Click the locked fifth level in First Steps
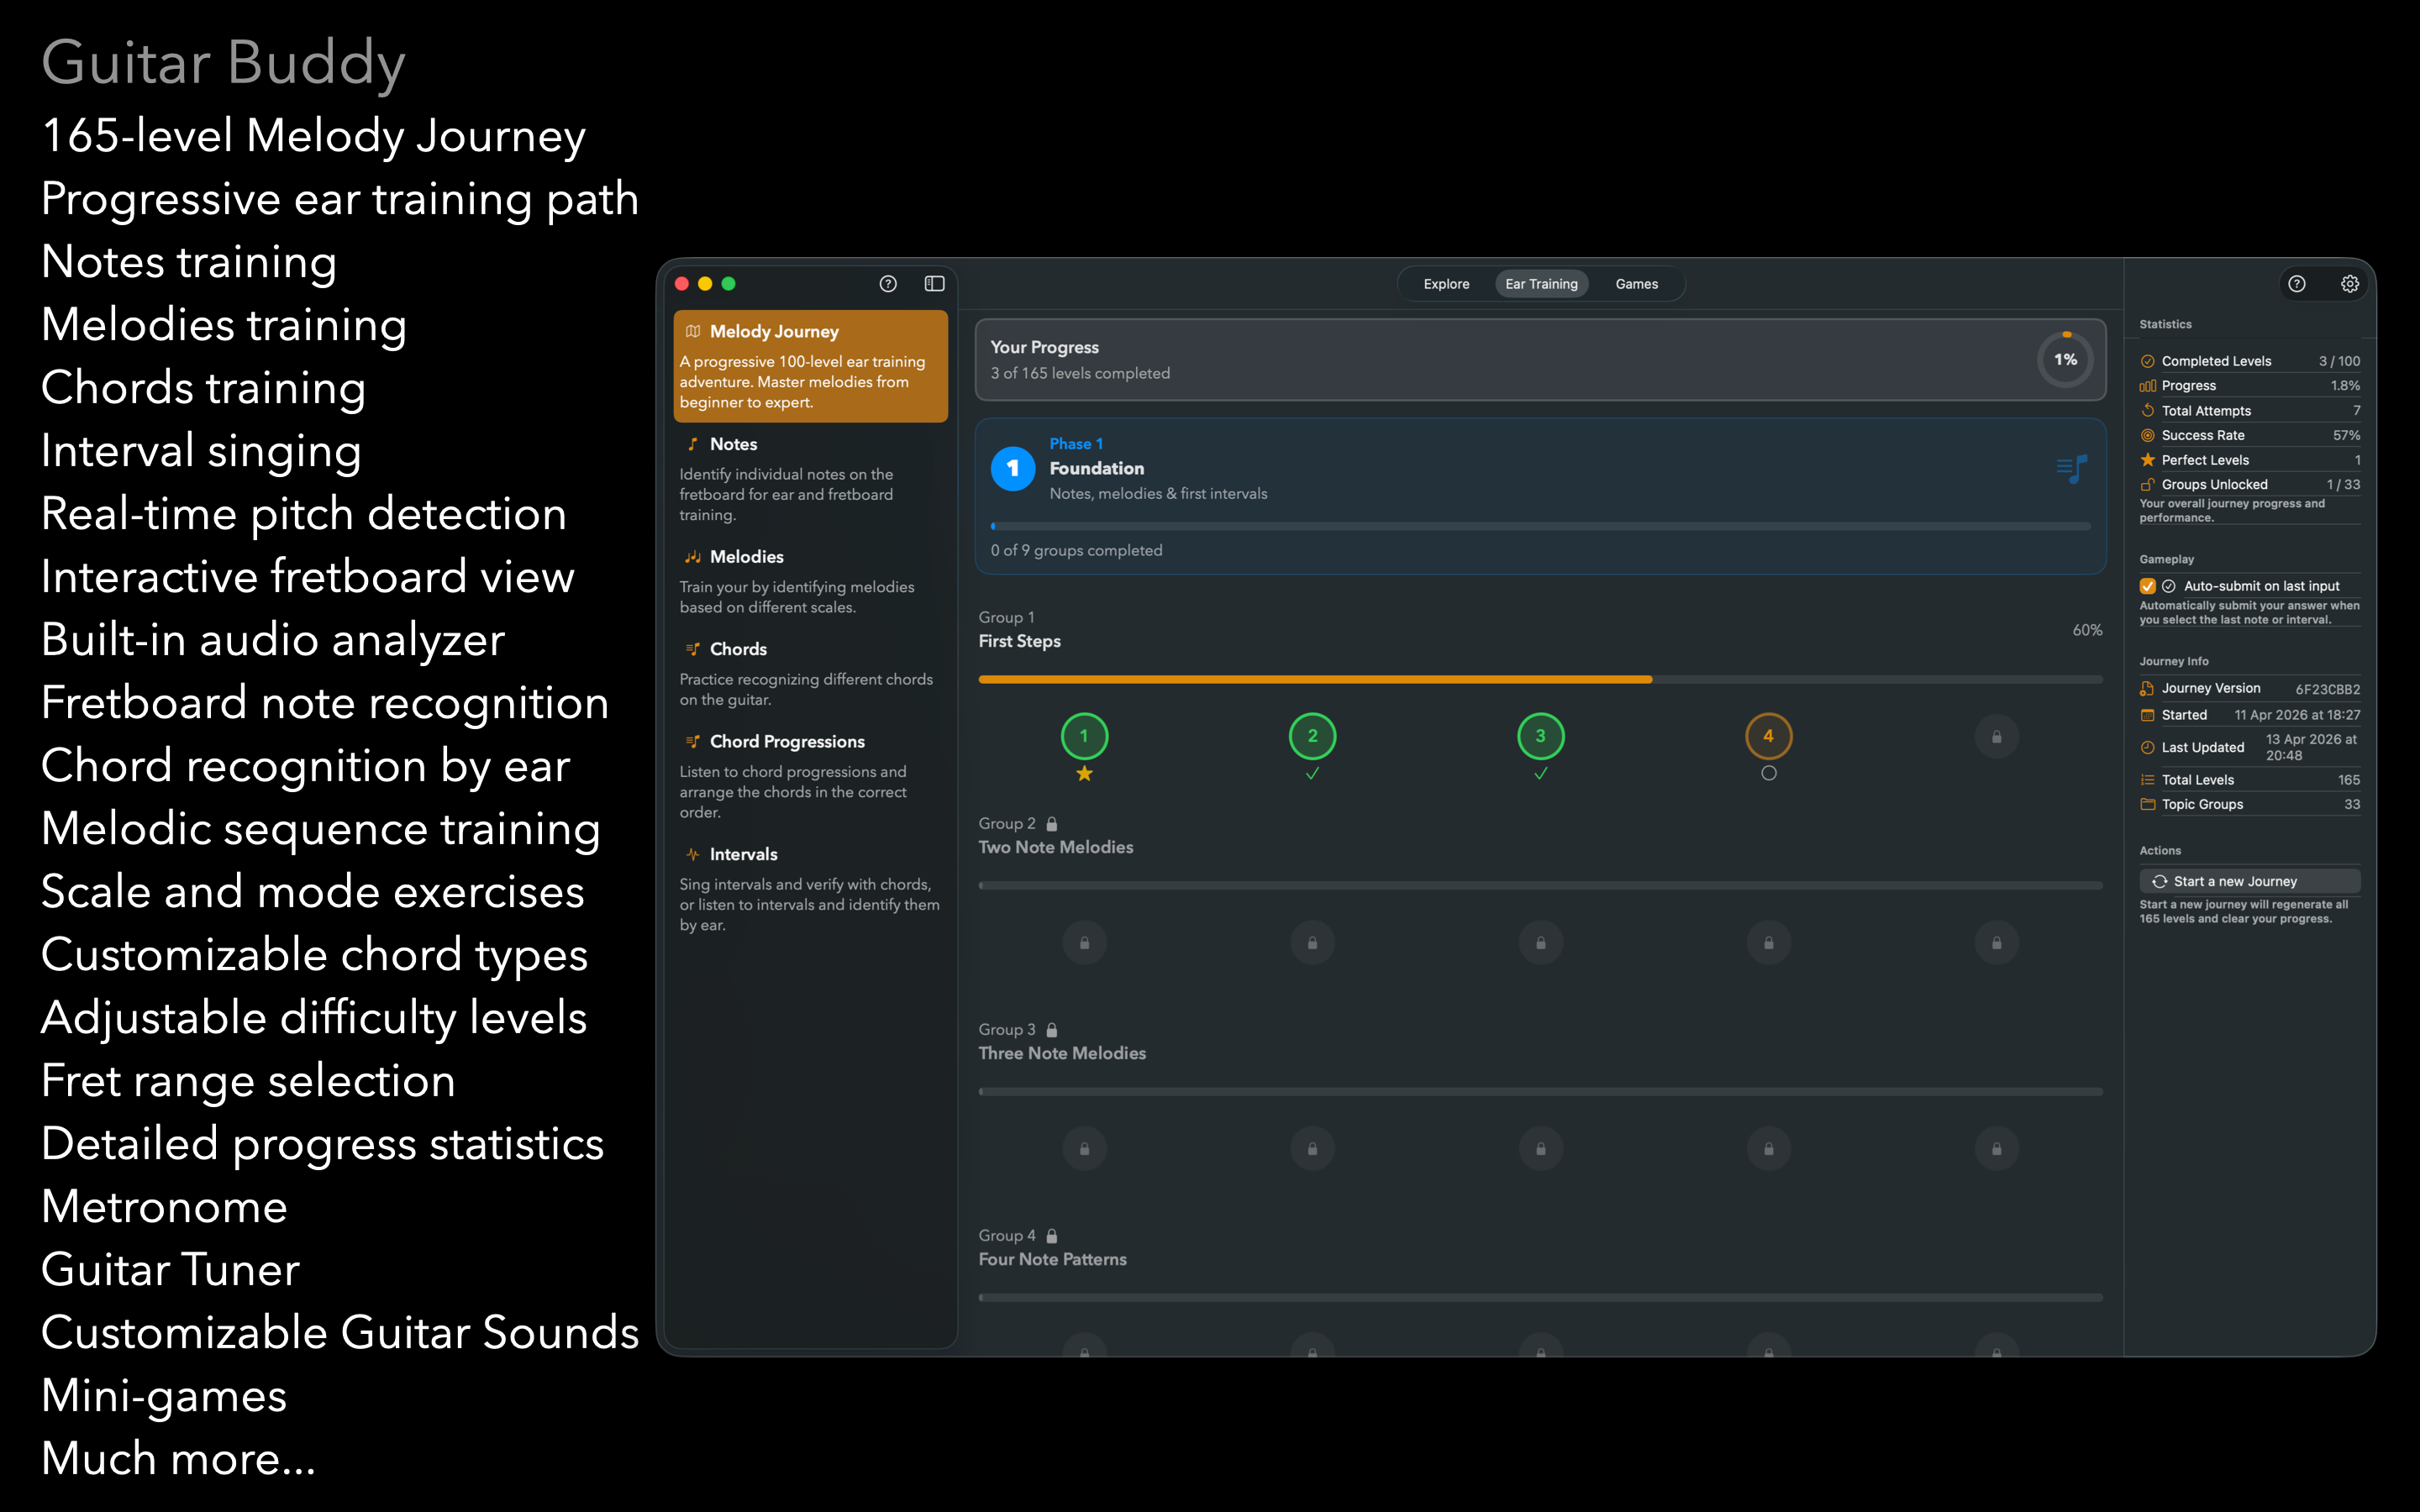 click(x=1996, y=737)
